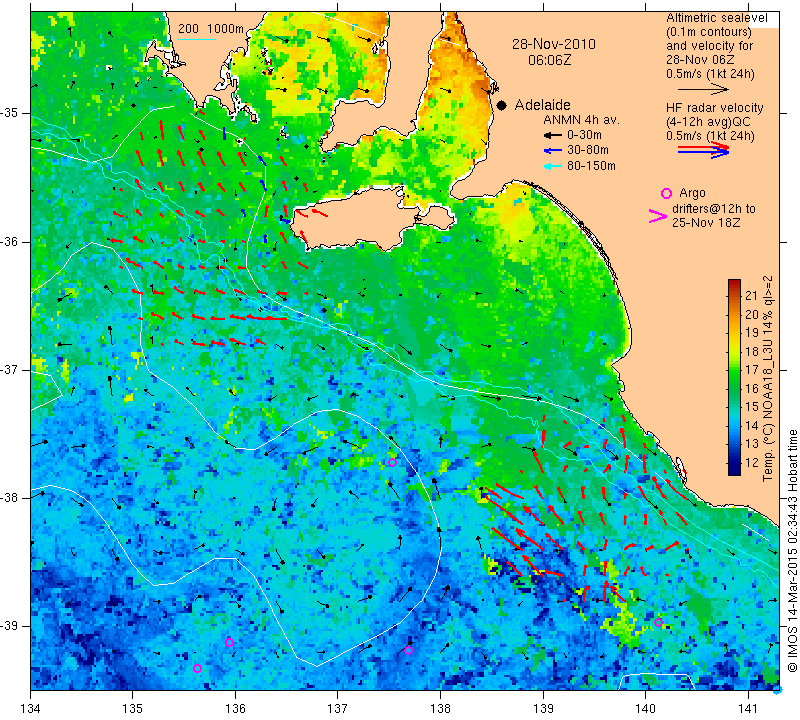This screenshot has width=800, height=720.
Task: Click the colorbar tick label '19'
Action: tap(752, 333)
